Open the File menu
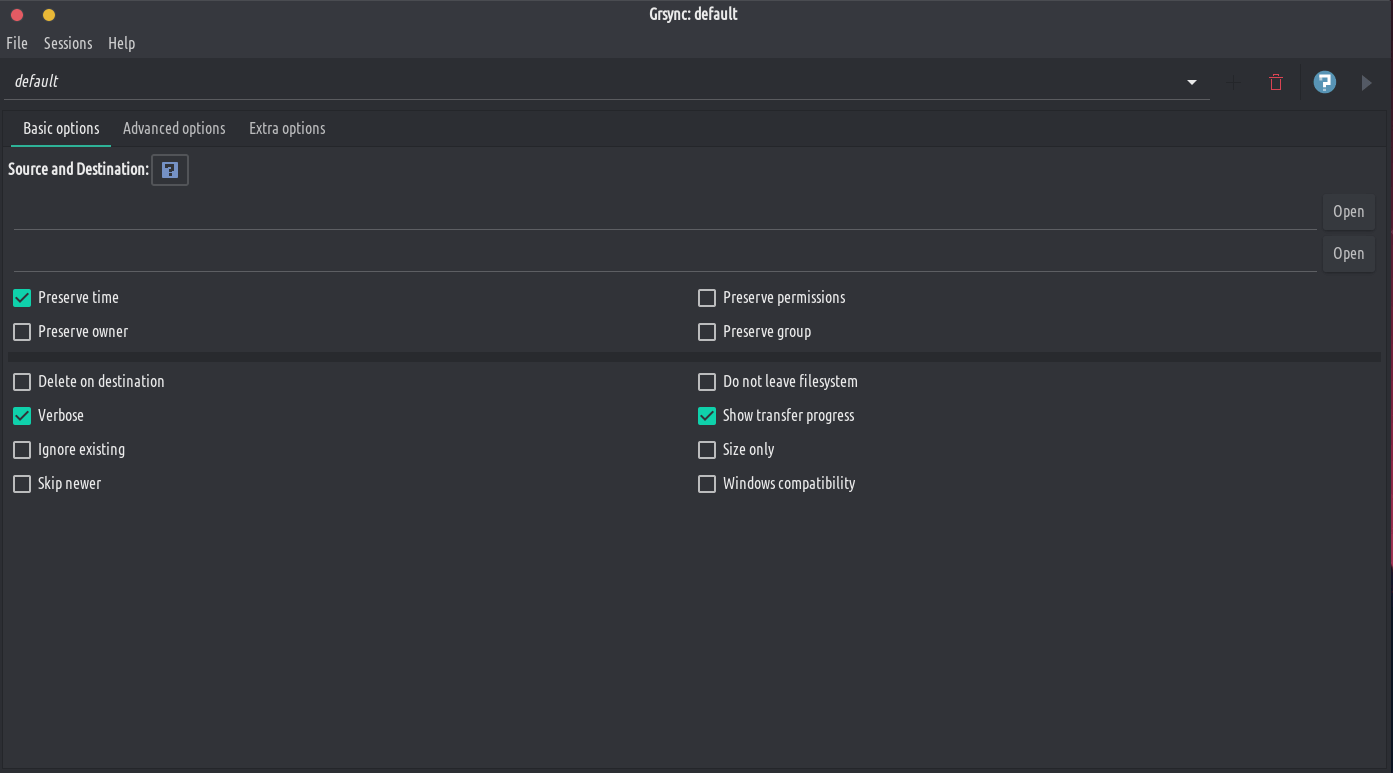The width and height of the screenshot is (1393, 773). click(x=17, y=43)
